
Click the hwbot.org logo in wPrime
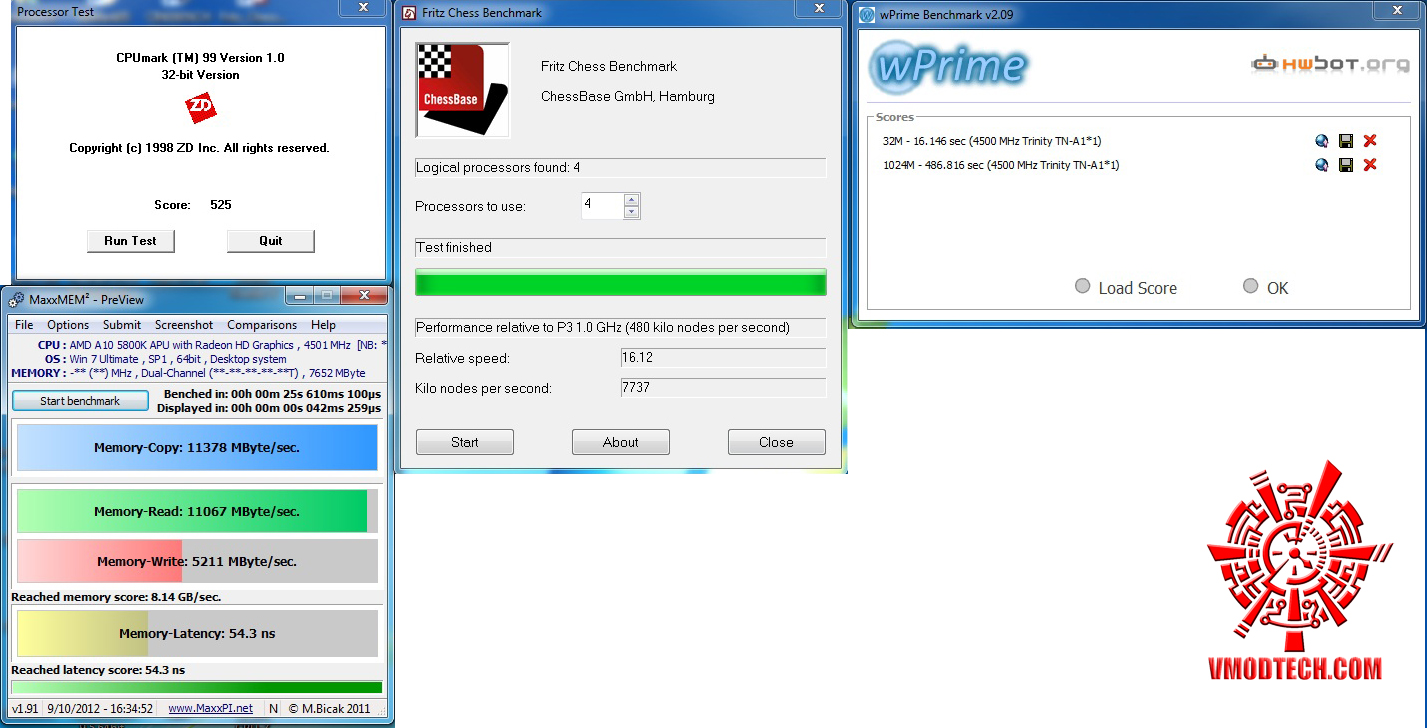click(x=1329, y=64)
